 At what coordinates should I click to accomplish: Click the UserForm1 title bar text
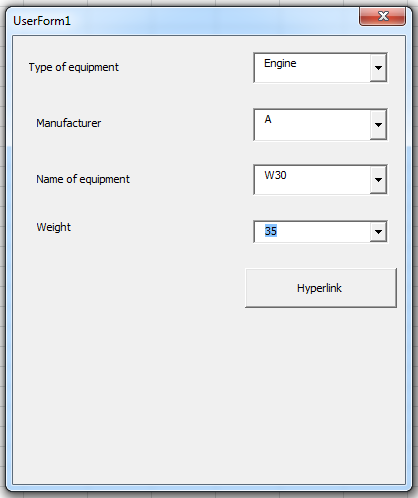click(42, 21)
